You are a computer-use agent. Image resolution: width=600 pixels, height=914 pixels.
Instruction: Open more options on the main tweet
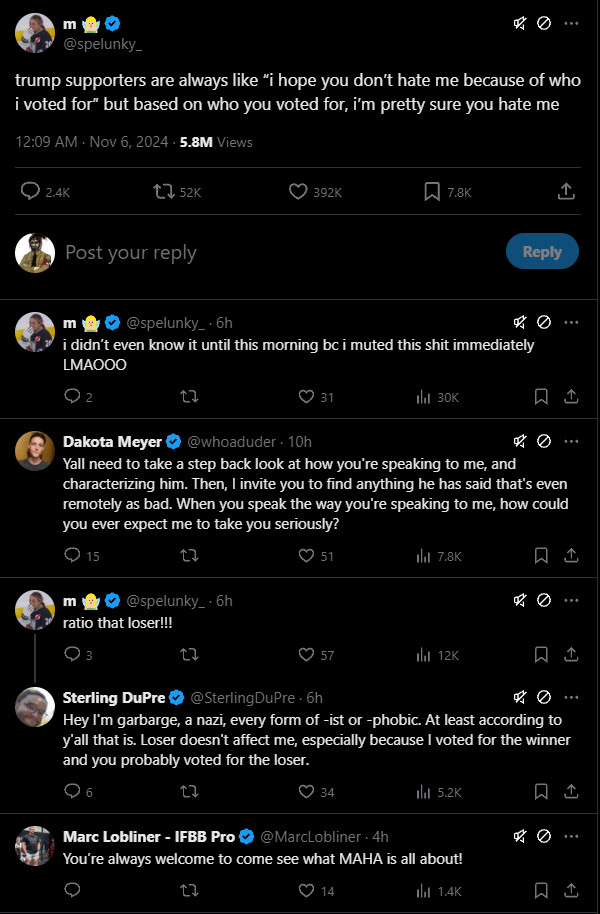pyautogui.click(x=571, y=23)
